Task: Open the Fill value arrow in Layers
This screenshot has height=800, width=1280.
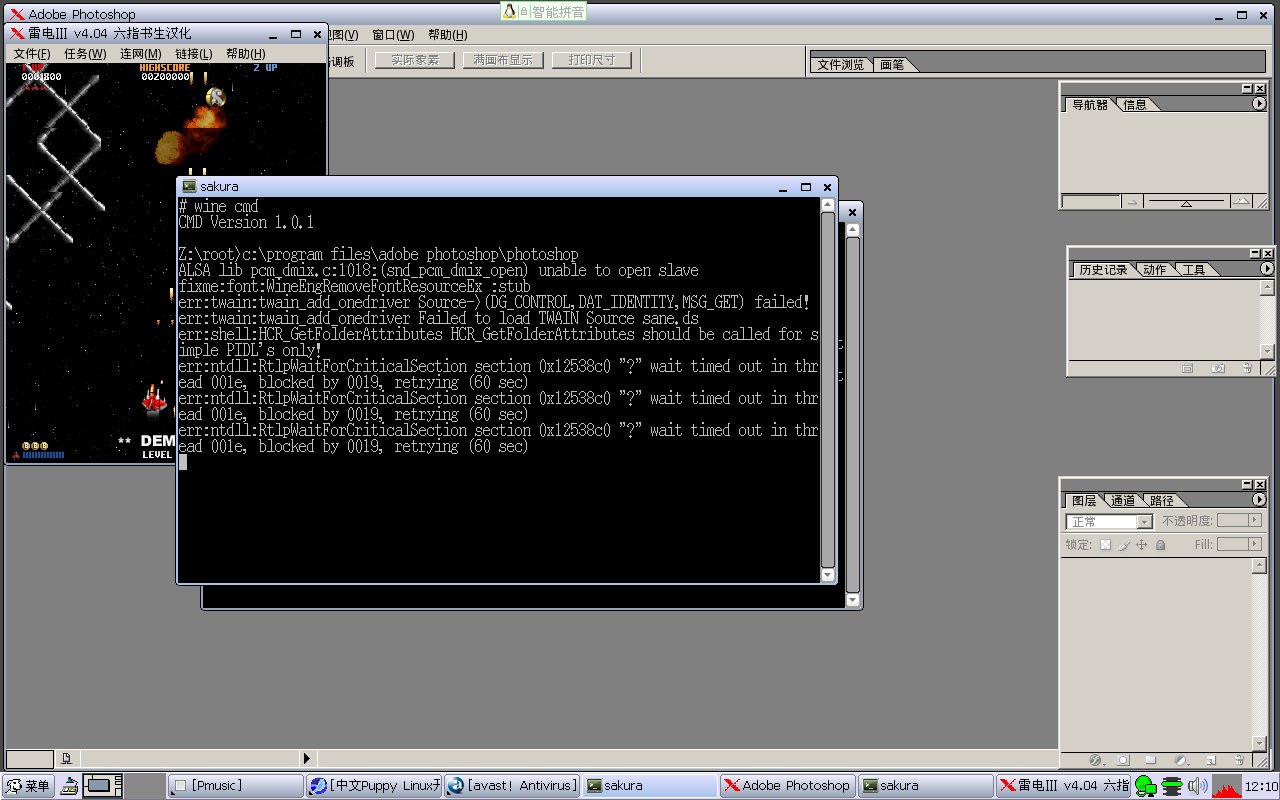Action: (1256, 544)
